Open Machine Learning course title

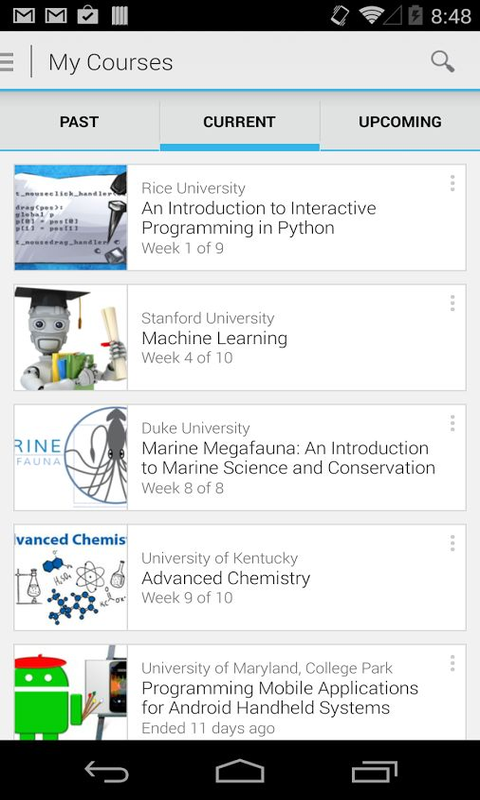(214, 338)
